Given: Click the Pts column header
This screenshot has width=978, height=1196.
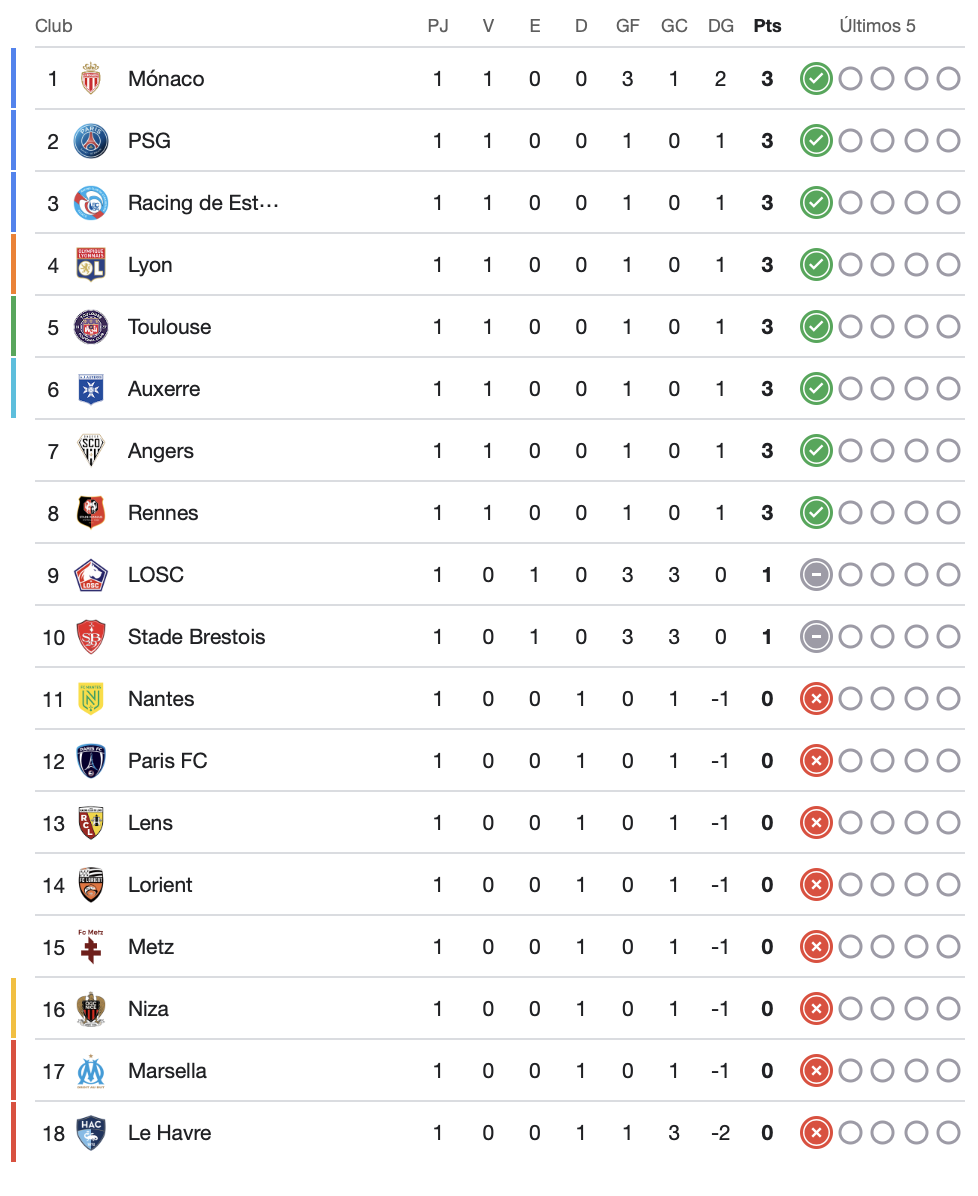Looking at the screenshot, I should coord(767,26).
